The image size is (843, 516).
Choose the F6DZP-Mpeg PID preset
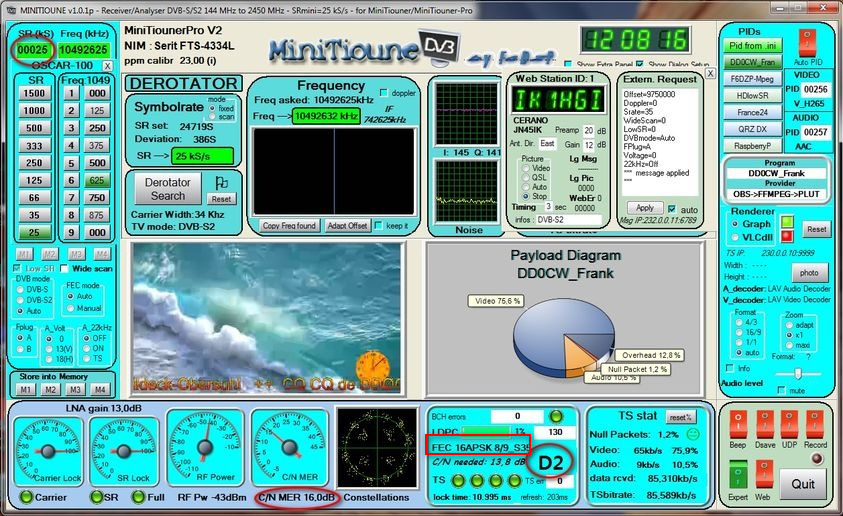[752, 79]
